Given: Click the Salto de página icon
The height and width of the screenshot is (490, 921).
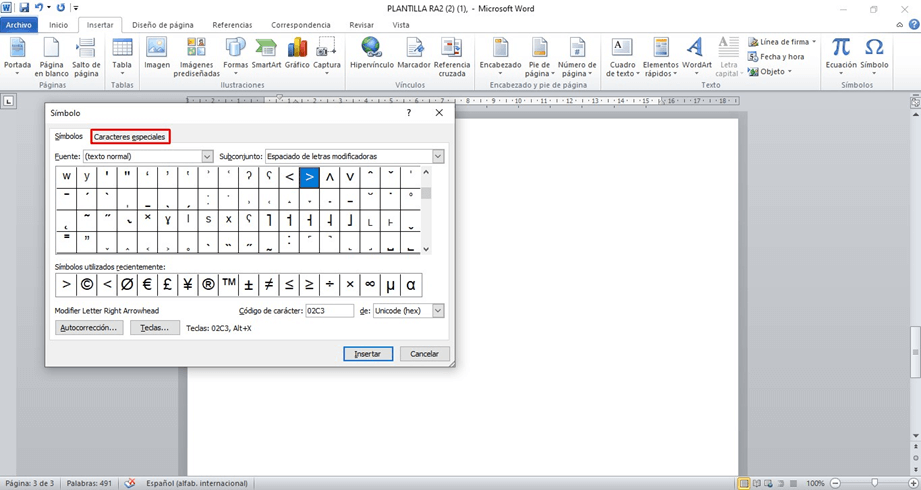Looking at the screenshot, I should [x=86, y=47].
